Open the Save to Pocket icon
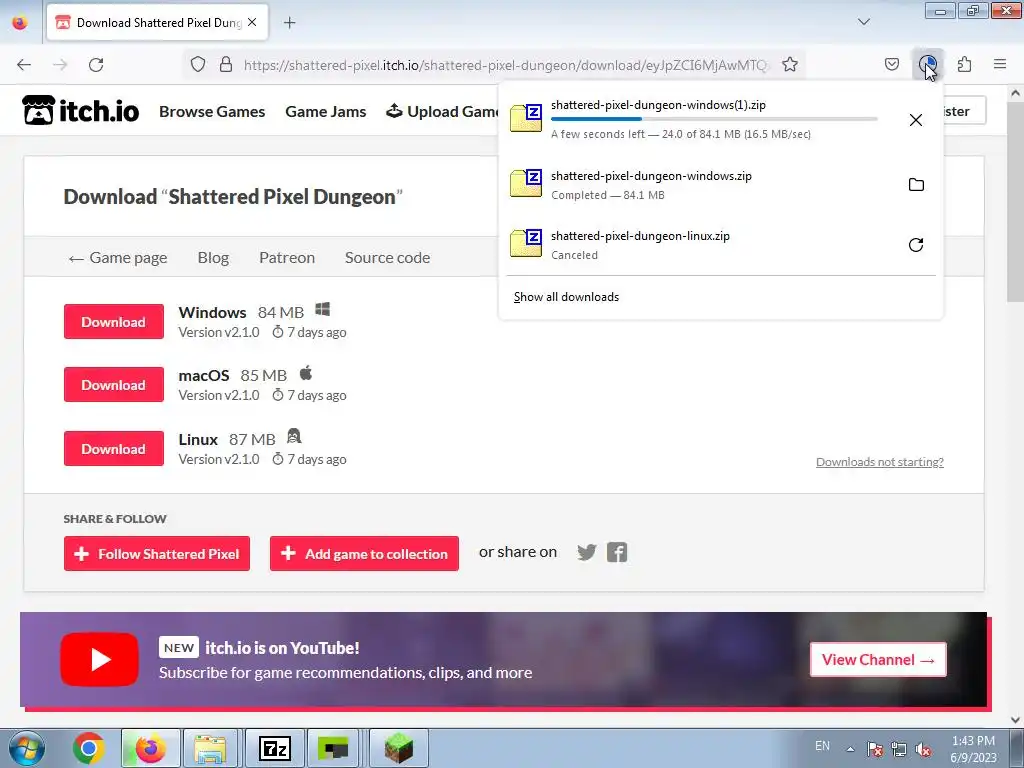 coord(891,65)
